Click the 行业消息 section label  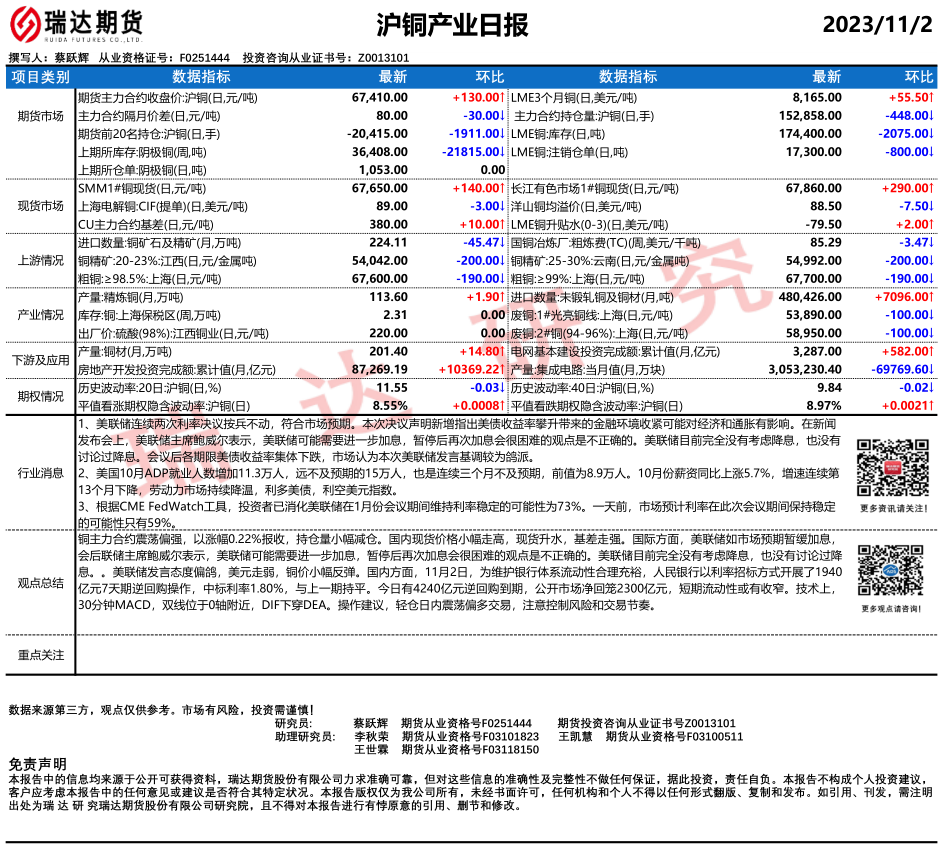coord(41,471)
